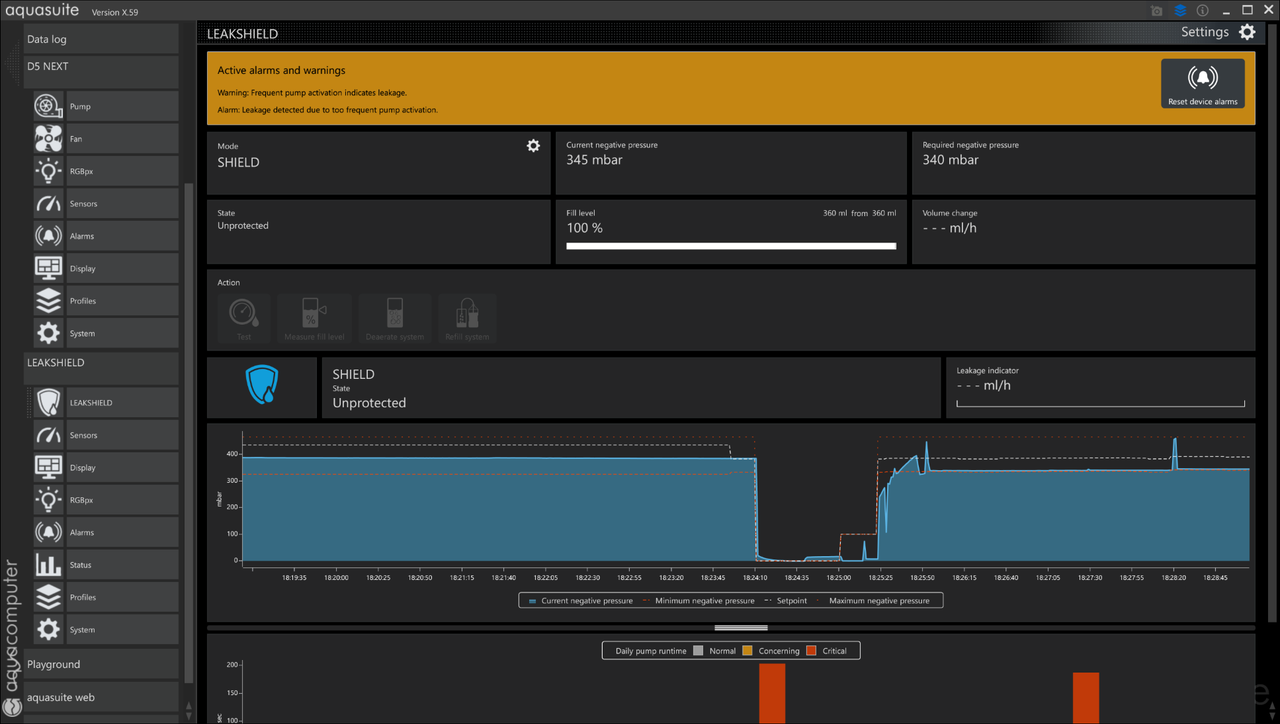Collapse the LEAKSHIELD sidebar group
Viewport: 1280px width, 724px height.
pos(101,368)
